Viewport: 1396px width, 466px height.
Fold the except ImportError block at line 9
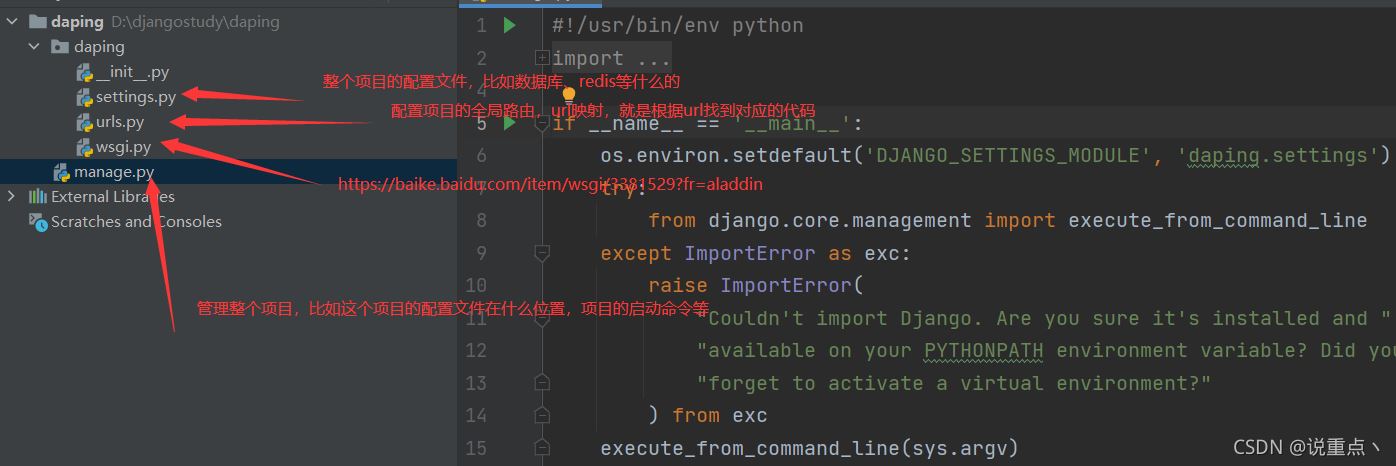click(542, 254)
